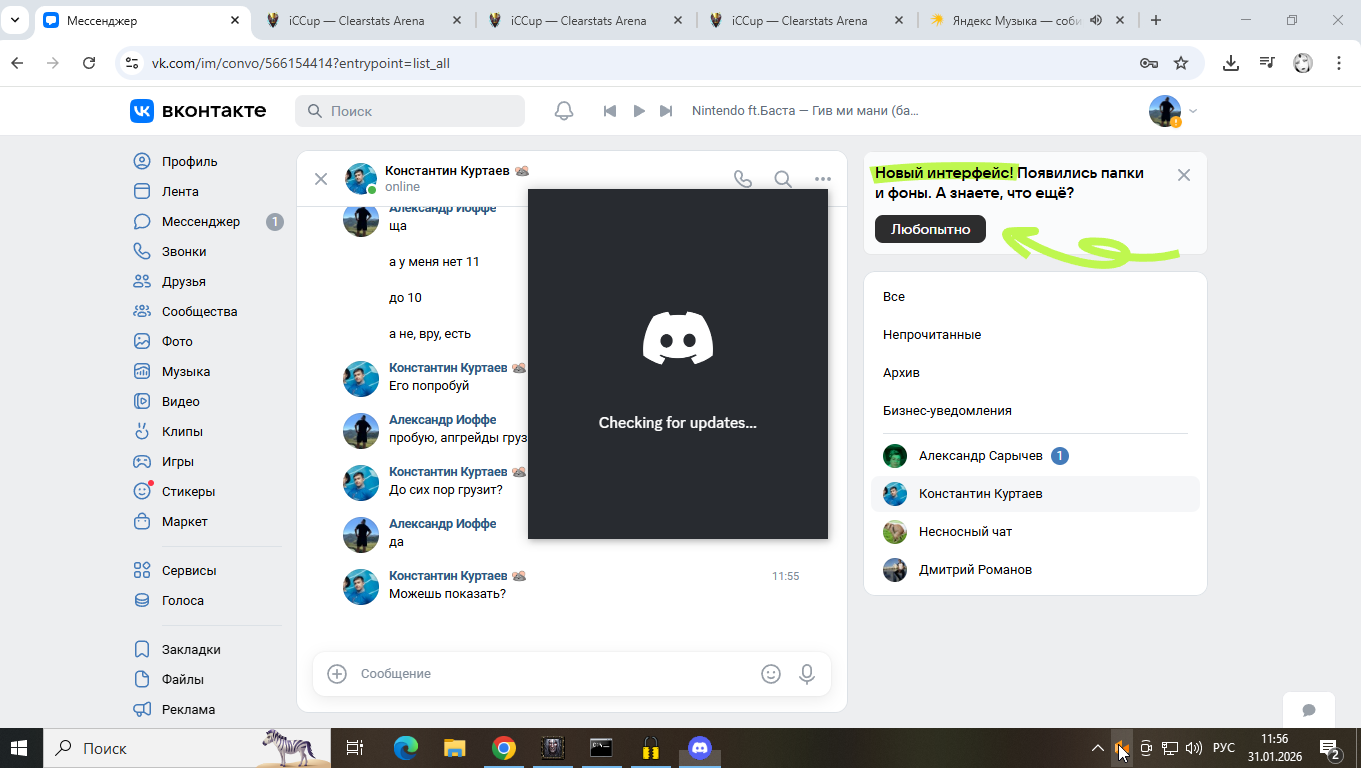
Task: Open the chat with Дмитрий Романов
Action: point(1035,570)
